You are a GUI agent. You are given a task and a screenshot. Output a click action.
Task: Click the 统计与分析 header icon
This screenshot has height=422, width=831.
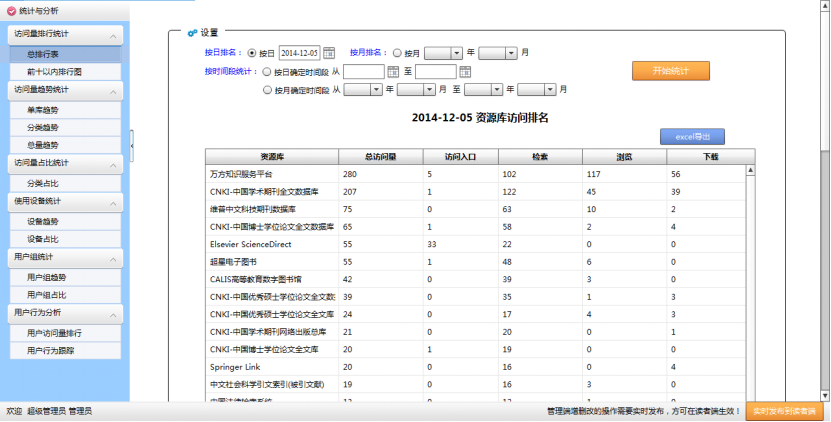pos(11,10)
